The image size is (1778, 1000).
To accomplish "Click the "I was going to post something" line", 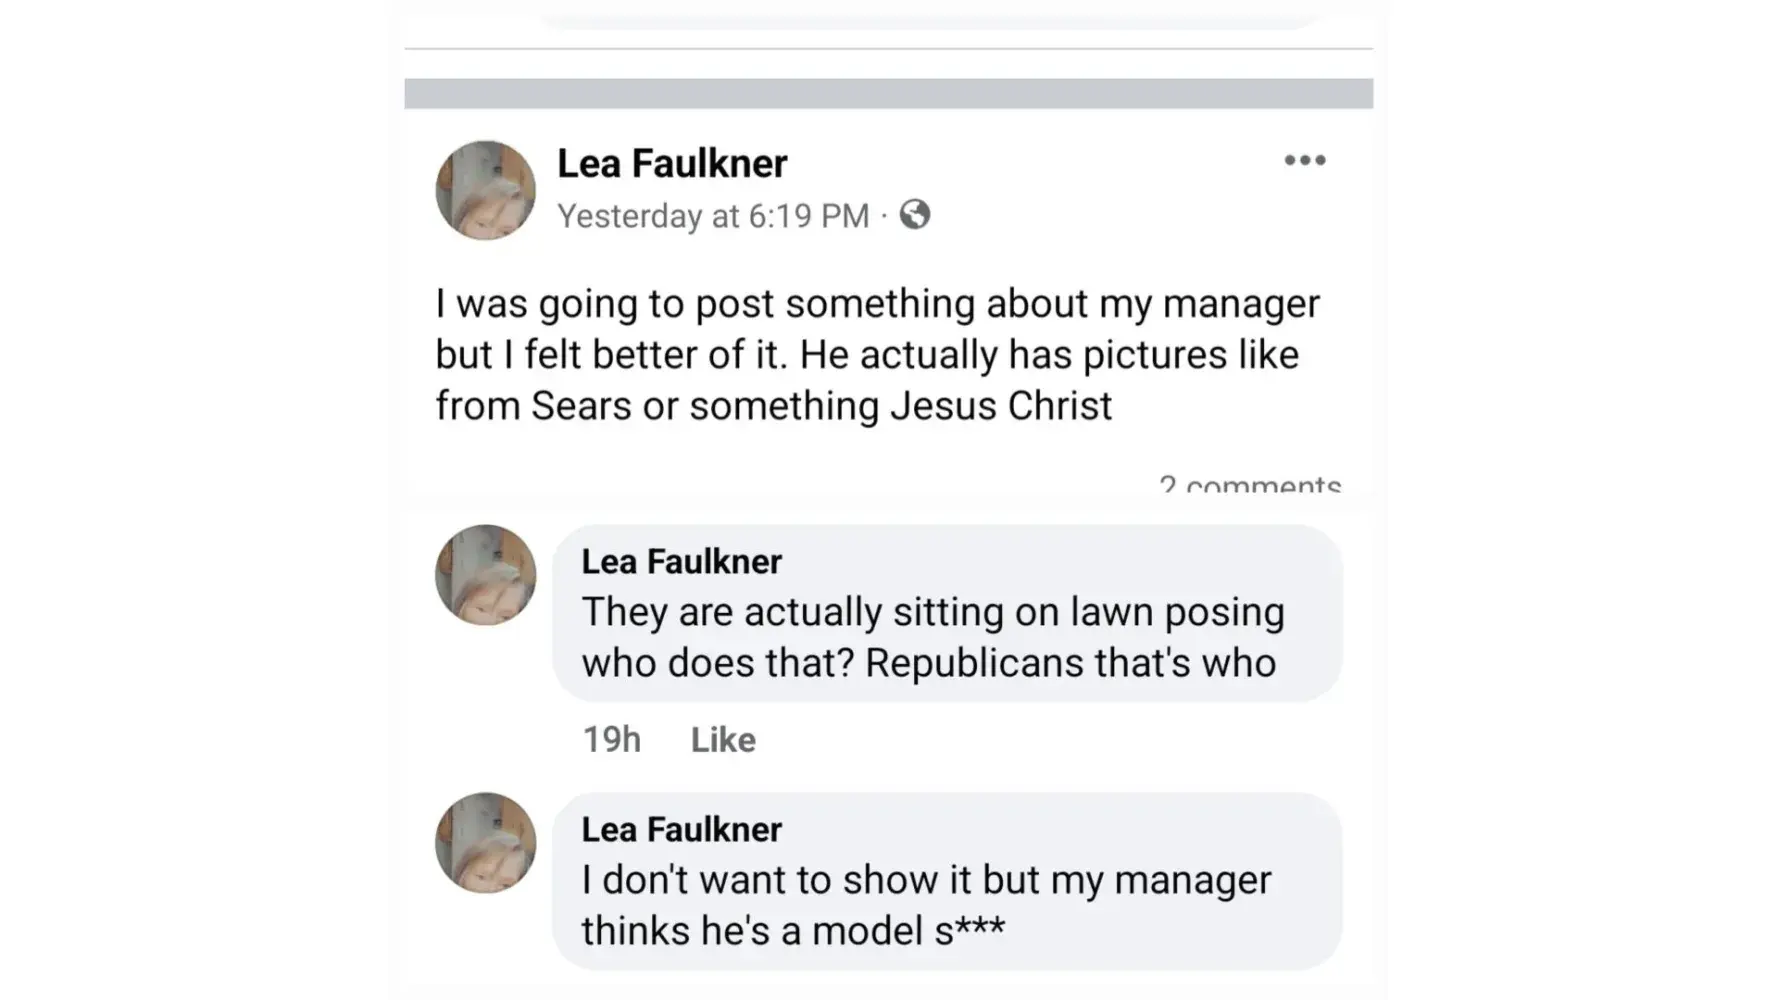I will pyautogui.click(x=877, y=304).
